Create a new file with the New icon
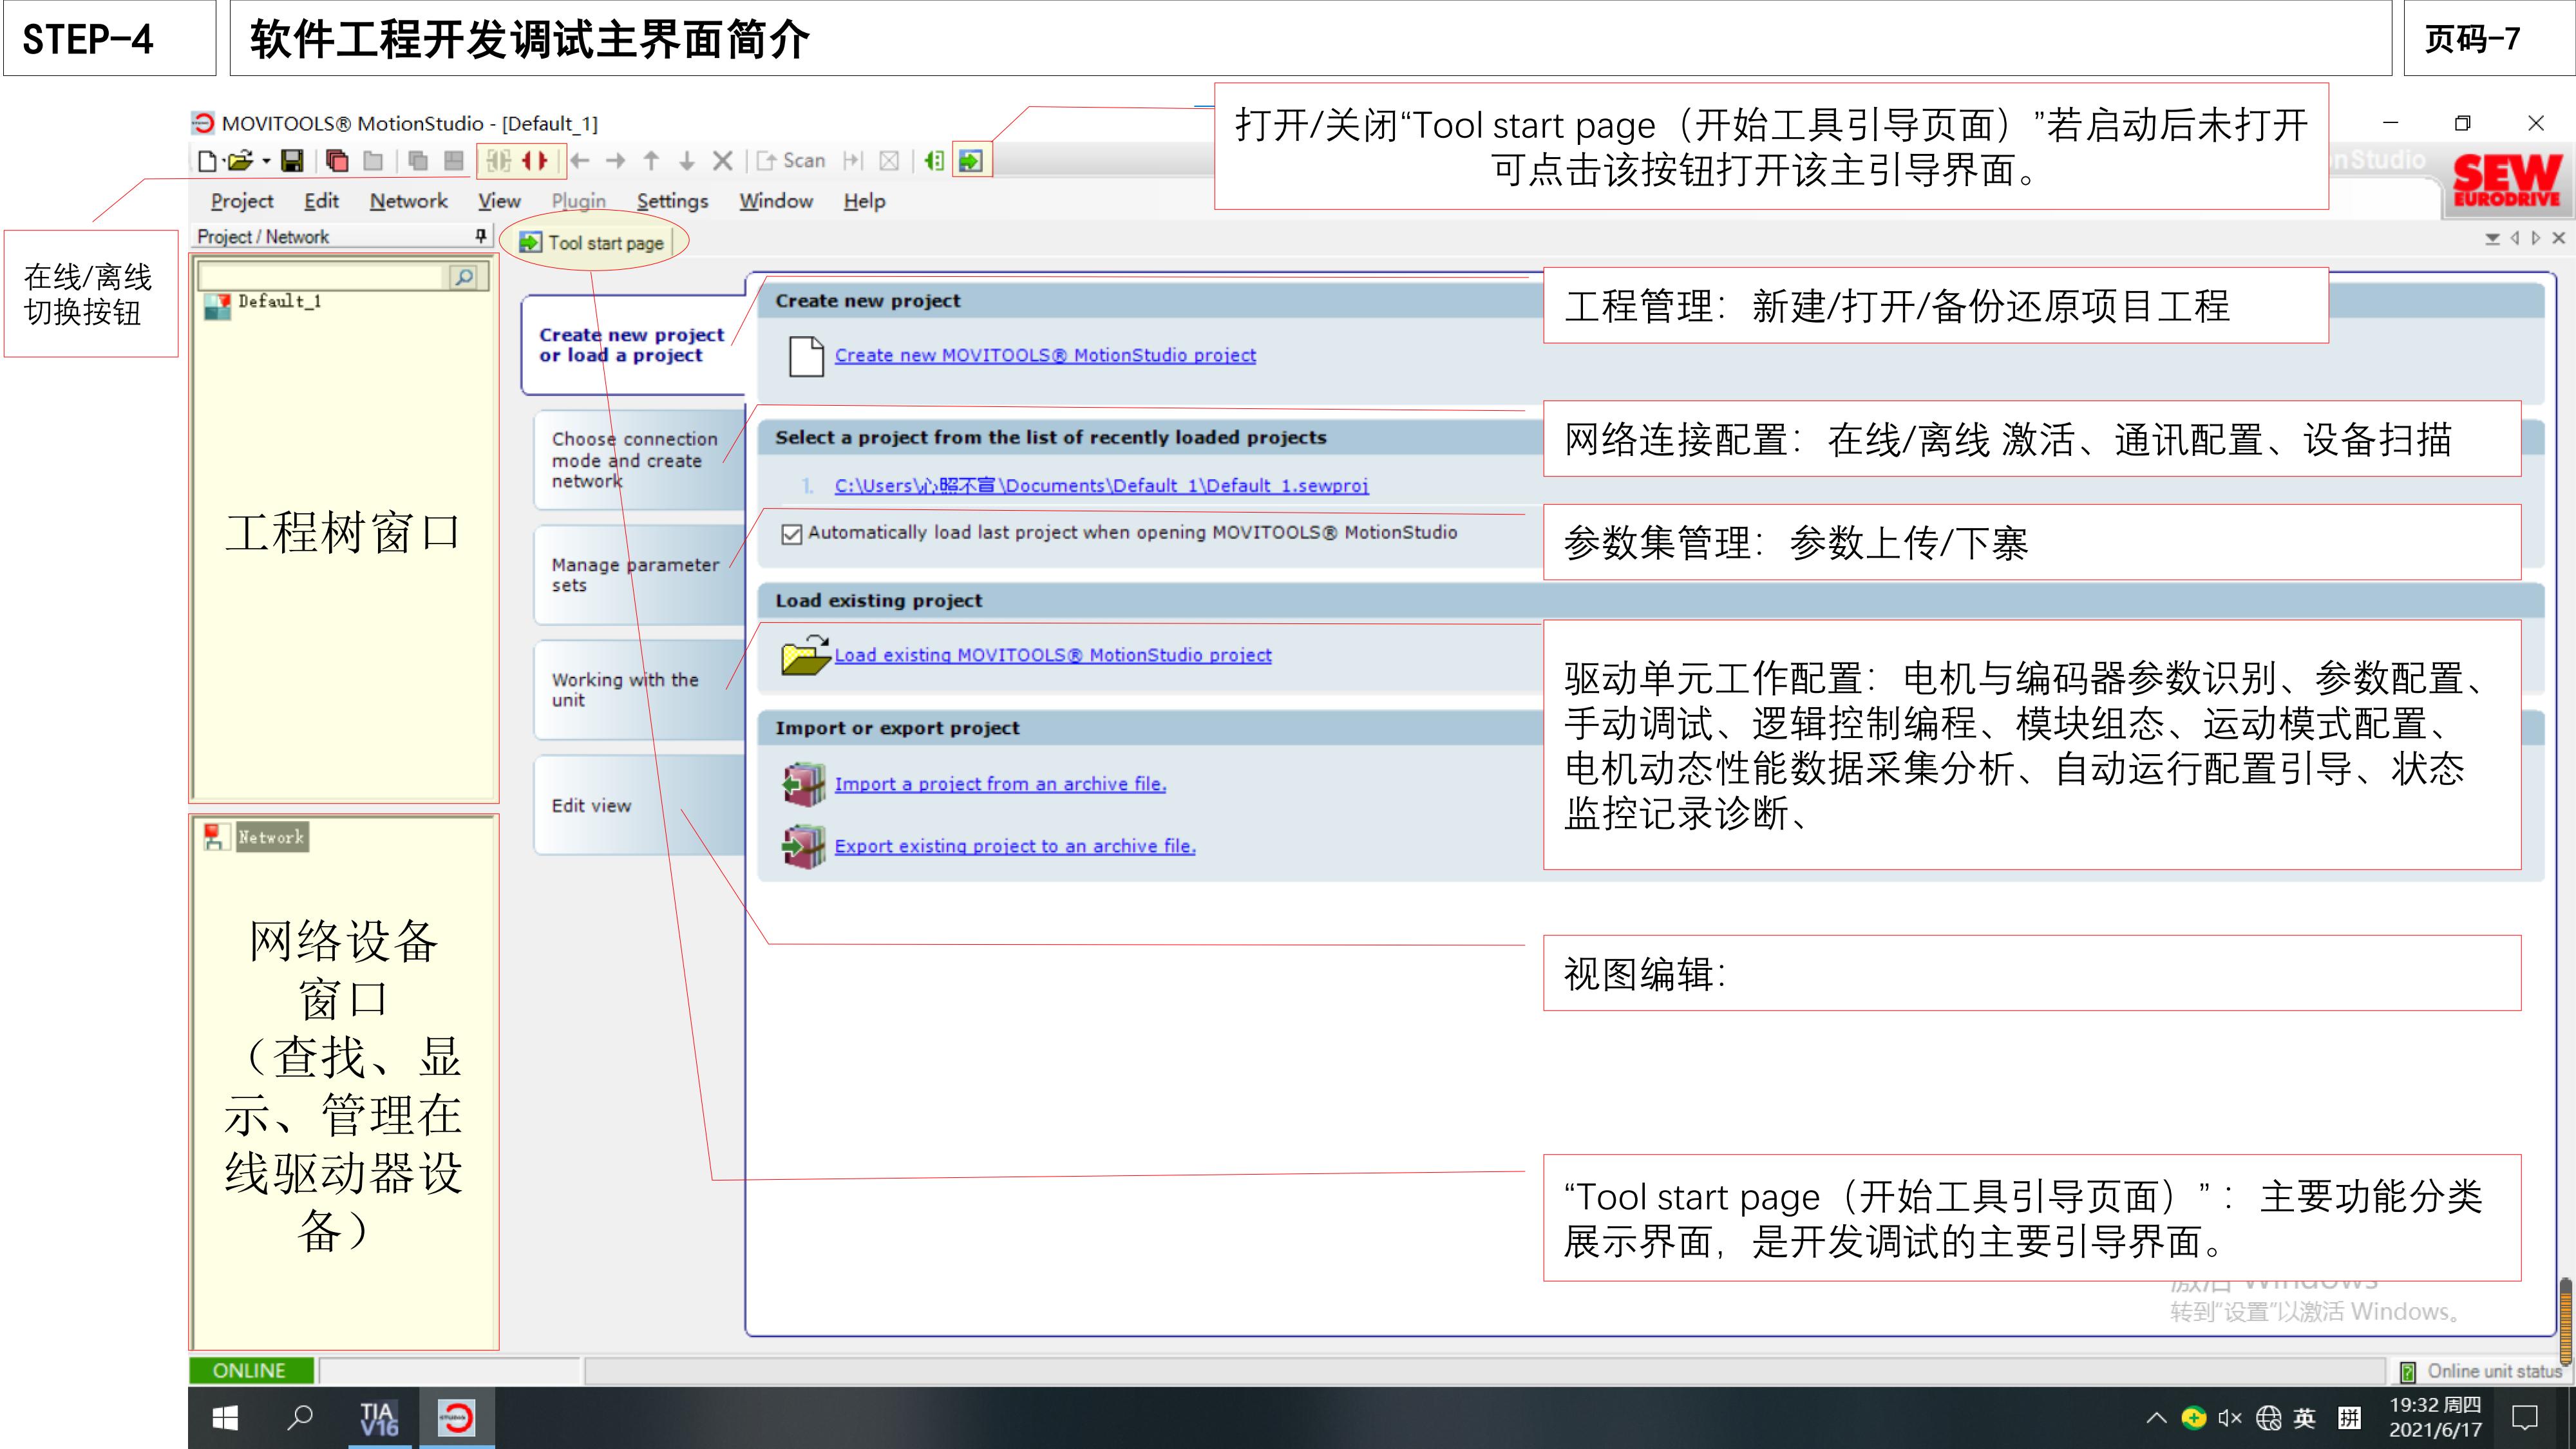The height and width of the screenshot is (1449, 2576). [209, 161]
